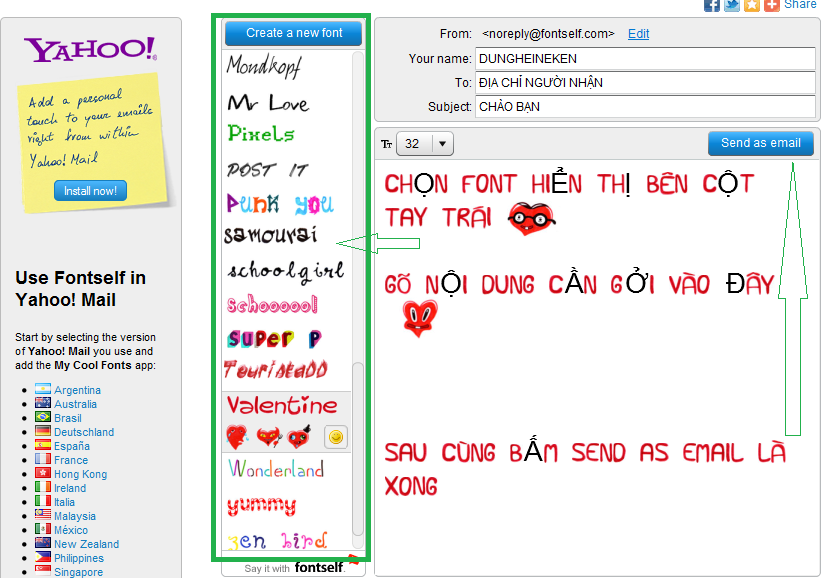Click the To recipient field
Screen dimensions: 821x578
click(x=645, y=83)
